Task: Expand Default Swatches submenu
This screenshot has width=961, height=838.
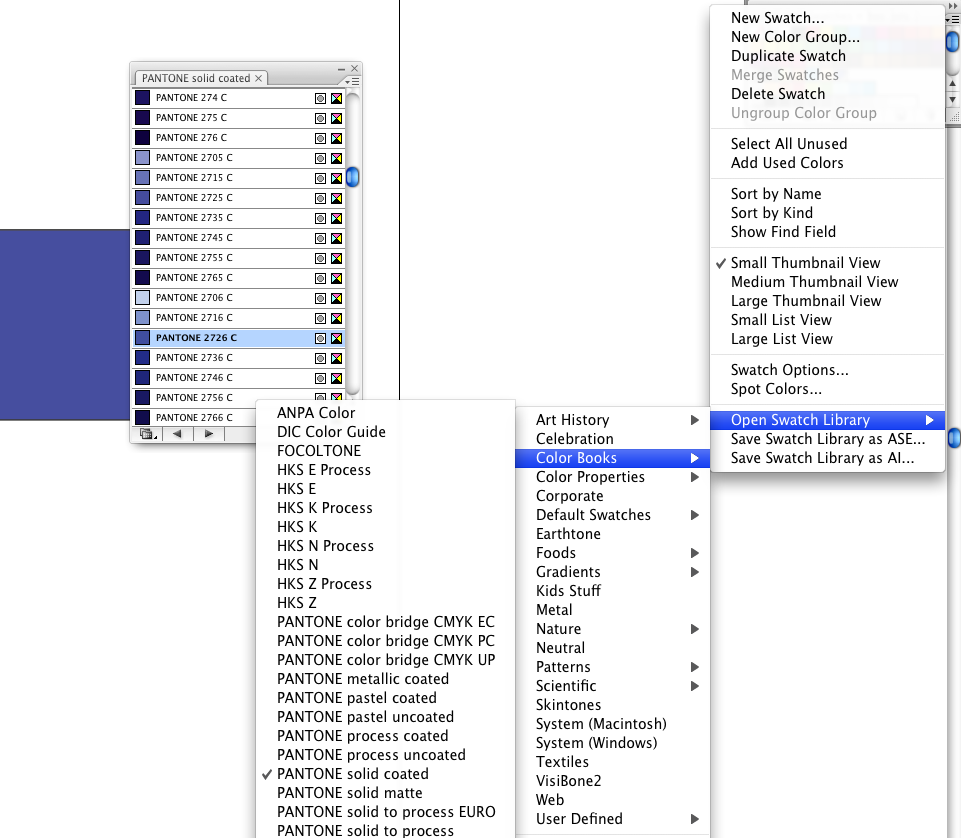Action: coord(612,515)
